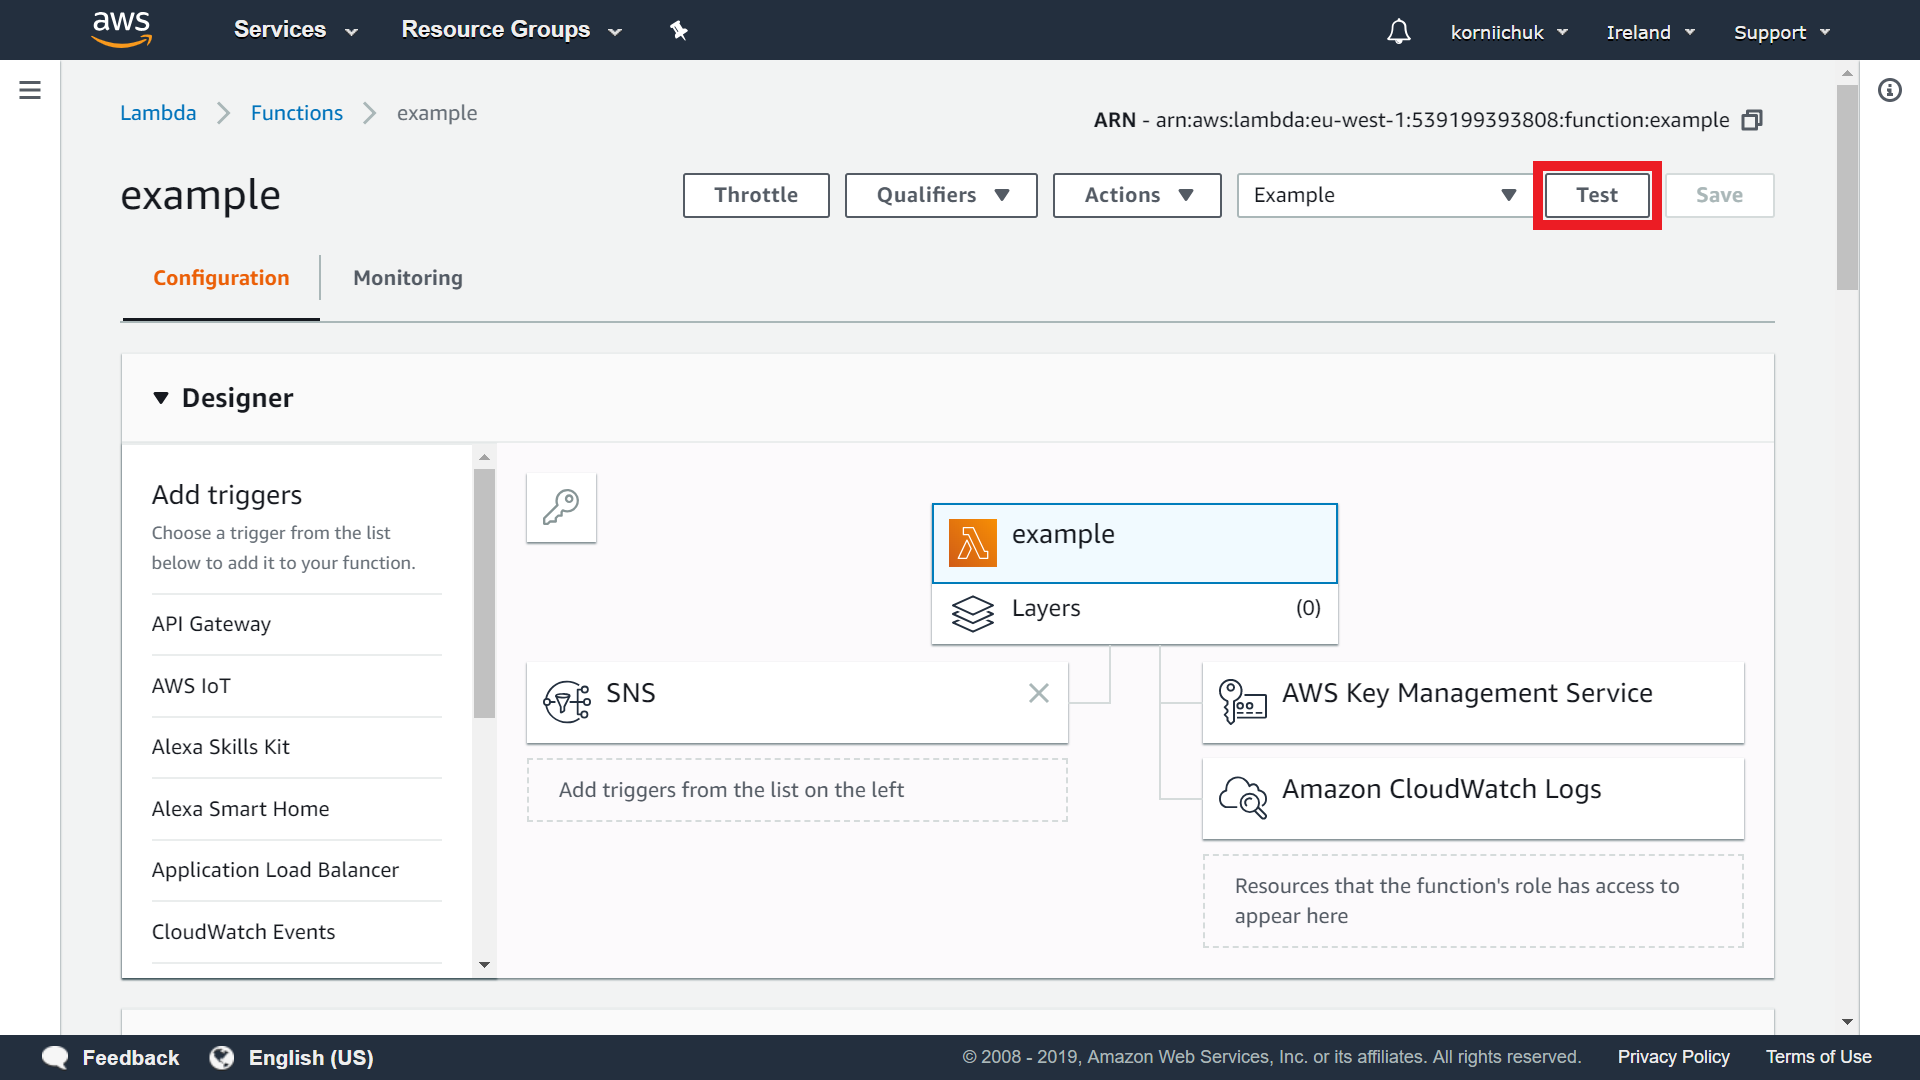This screenshot has height=1080, width=1920.
Task: Copy the ARN using copy icon
Action: coord(1752,120)
